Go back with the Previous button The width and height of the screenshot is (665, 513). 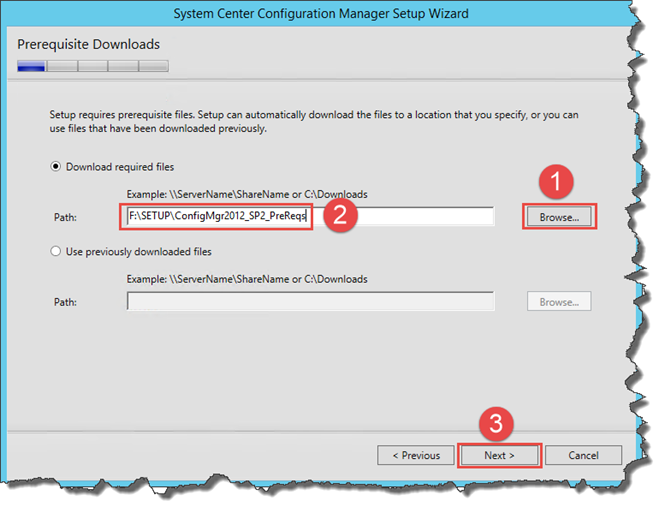pos(416,455)
